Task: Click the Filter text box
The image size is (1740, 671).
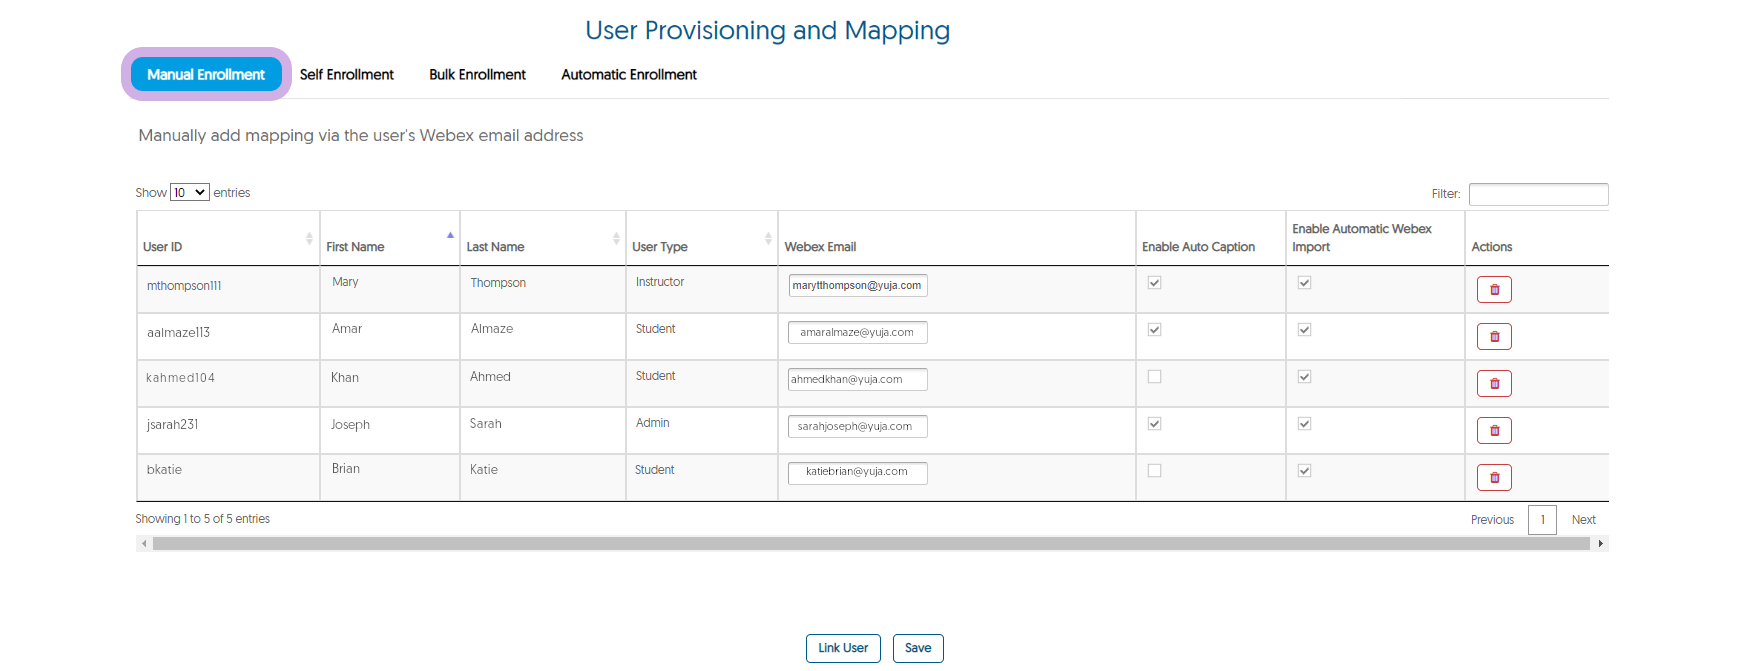Action: click(1537, 194)
